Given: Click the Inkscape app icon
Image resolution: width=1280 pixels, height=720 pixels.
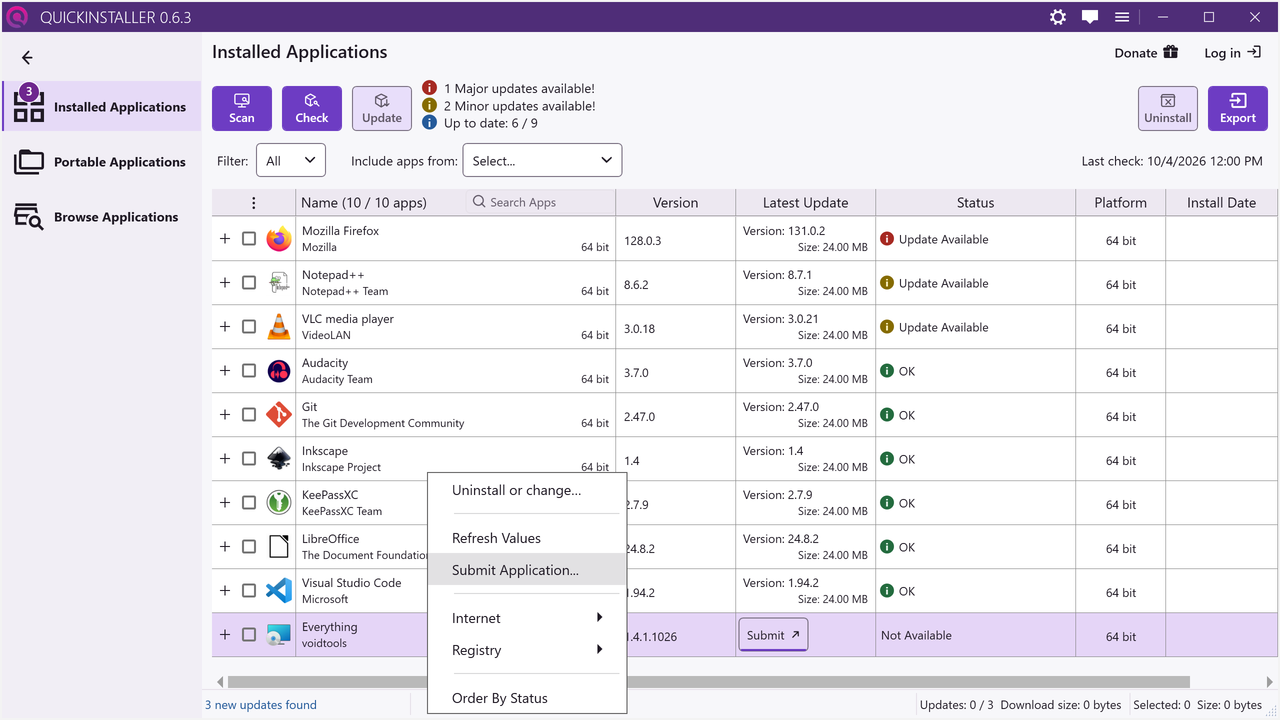Looking at the screenshot, I should [x=279, y=459].
